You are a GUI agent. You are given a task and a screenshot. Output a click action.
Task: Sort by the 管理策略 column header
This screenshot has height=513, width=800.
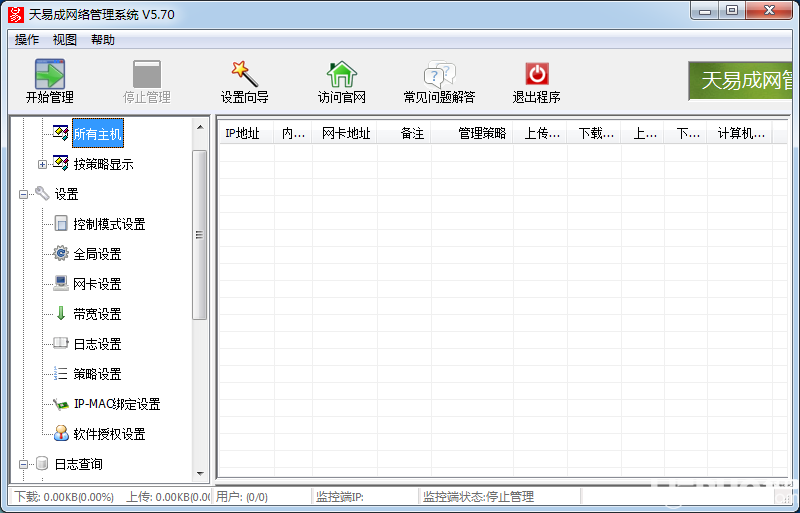tap(472, 133)
